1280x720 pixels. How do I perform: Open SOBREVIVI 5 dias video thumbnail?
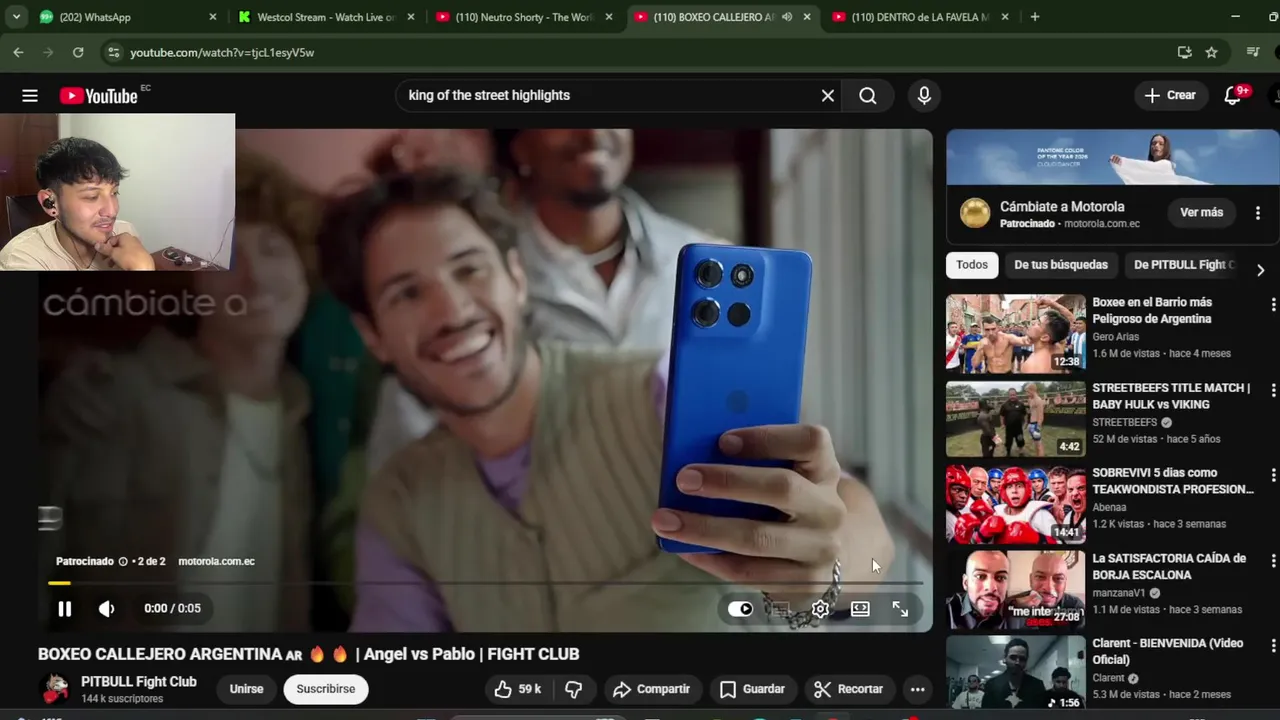coord(1016,504)
